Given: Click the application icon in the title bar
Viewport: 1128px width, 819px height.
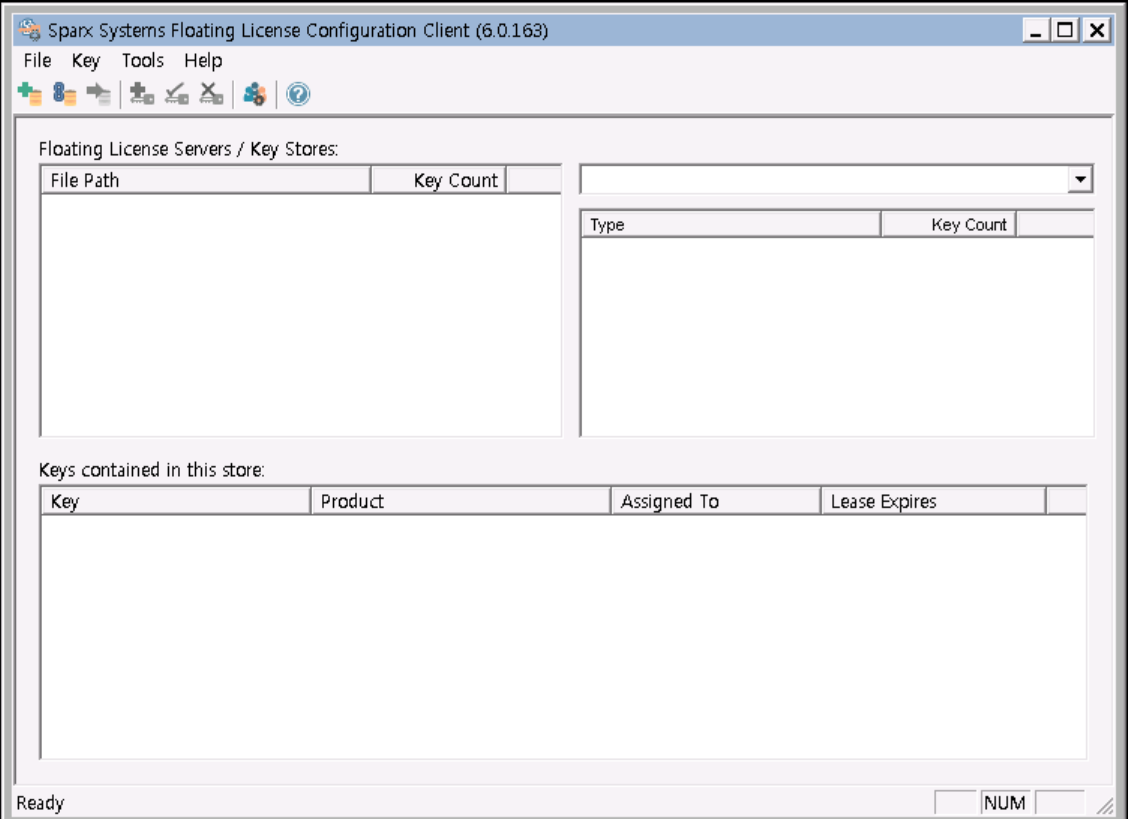Looking at the screenshot, I should point(30,30).
